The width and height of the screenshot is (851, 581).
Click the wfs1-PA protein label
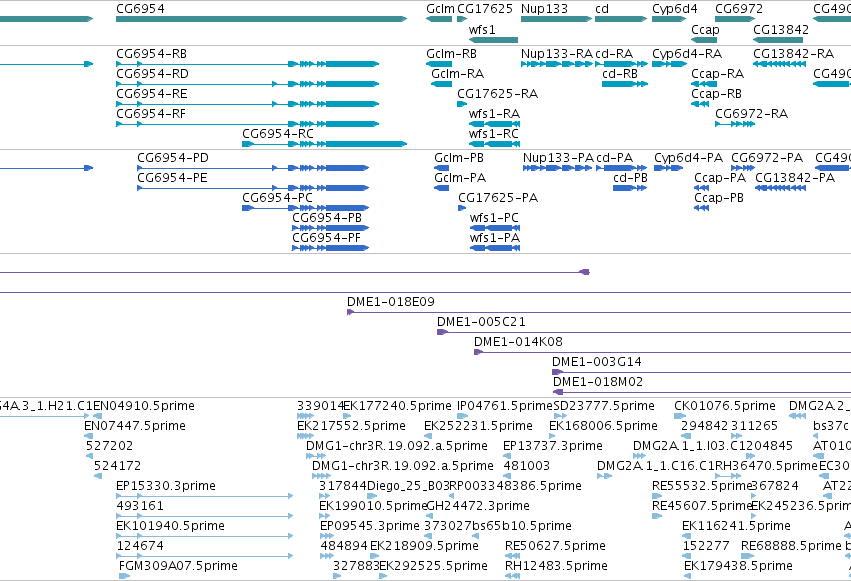pyautogui.click(x=495, y=238)
